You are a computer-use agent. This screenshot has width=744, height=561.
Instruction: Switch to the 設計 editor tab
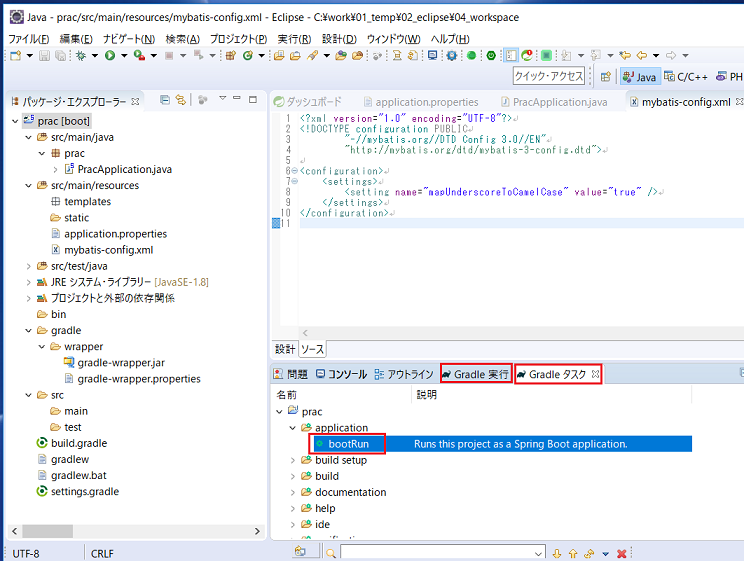[x=285, y=349]
